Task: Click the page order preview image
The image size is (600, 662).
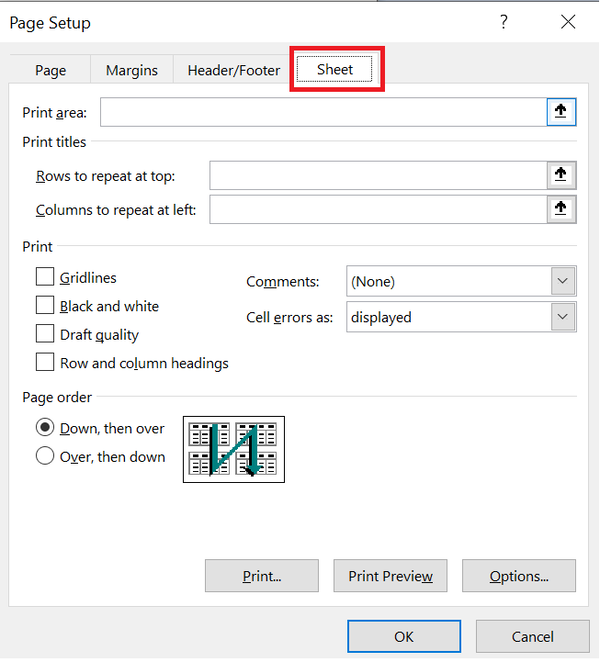Action: click(233, 449)
